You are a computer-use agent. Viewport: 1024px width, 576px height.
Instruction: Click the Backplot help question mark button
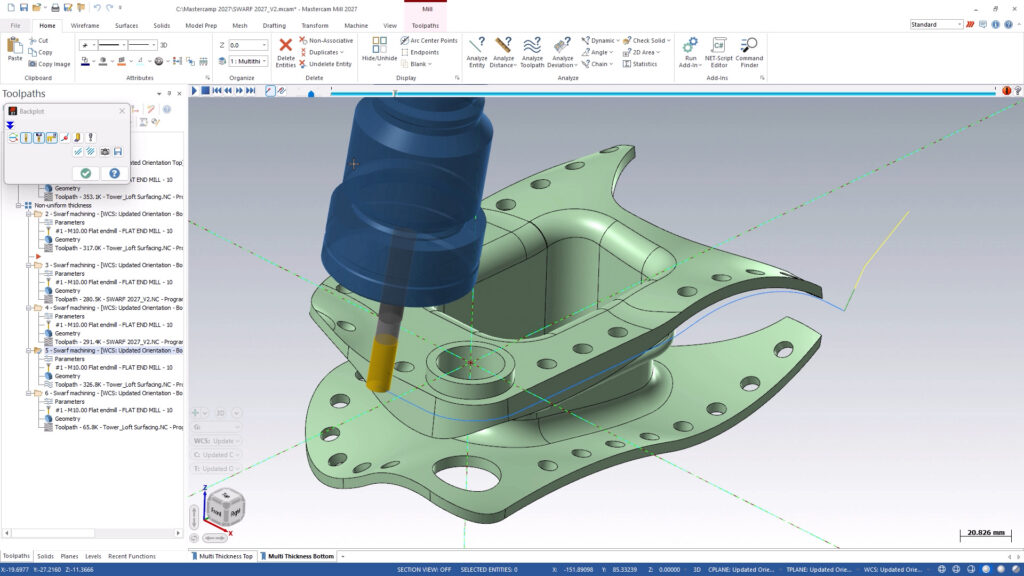click(x=114, y=173)
